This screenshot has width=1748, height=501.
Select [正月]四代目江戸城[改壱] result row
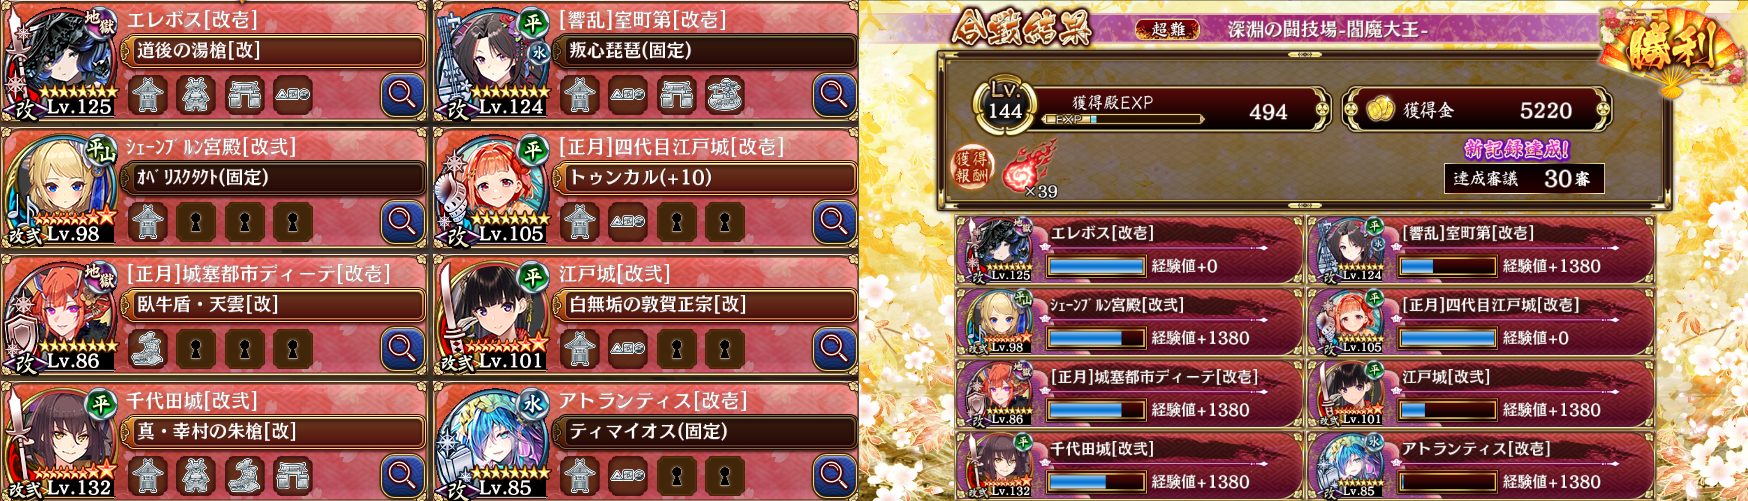(x=1480, y=322)
